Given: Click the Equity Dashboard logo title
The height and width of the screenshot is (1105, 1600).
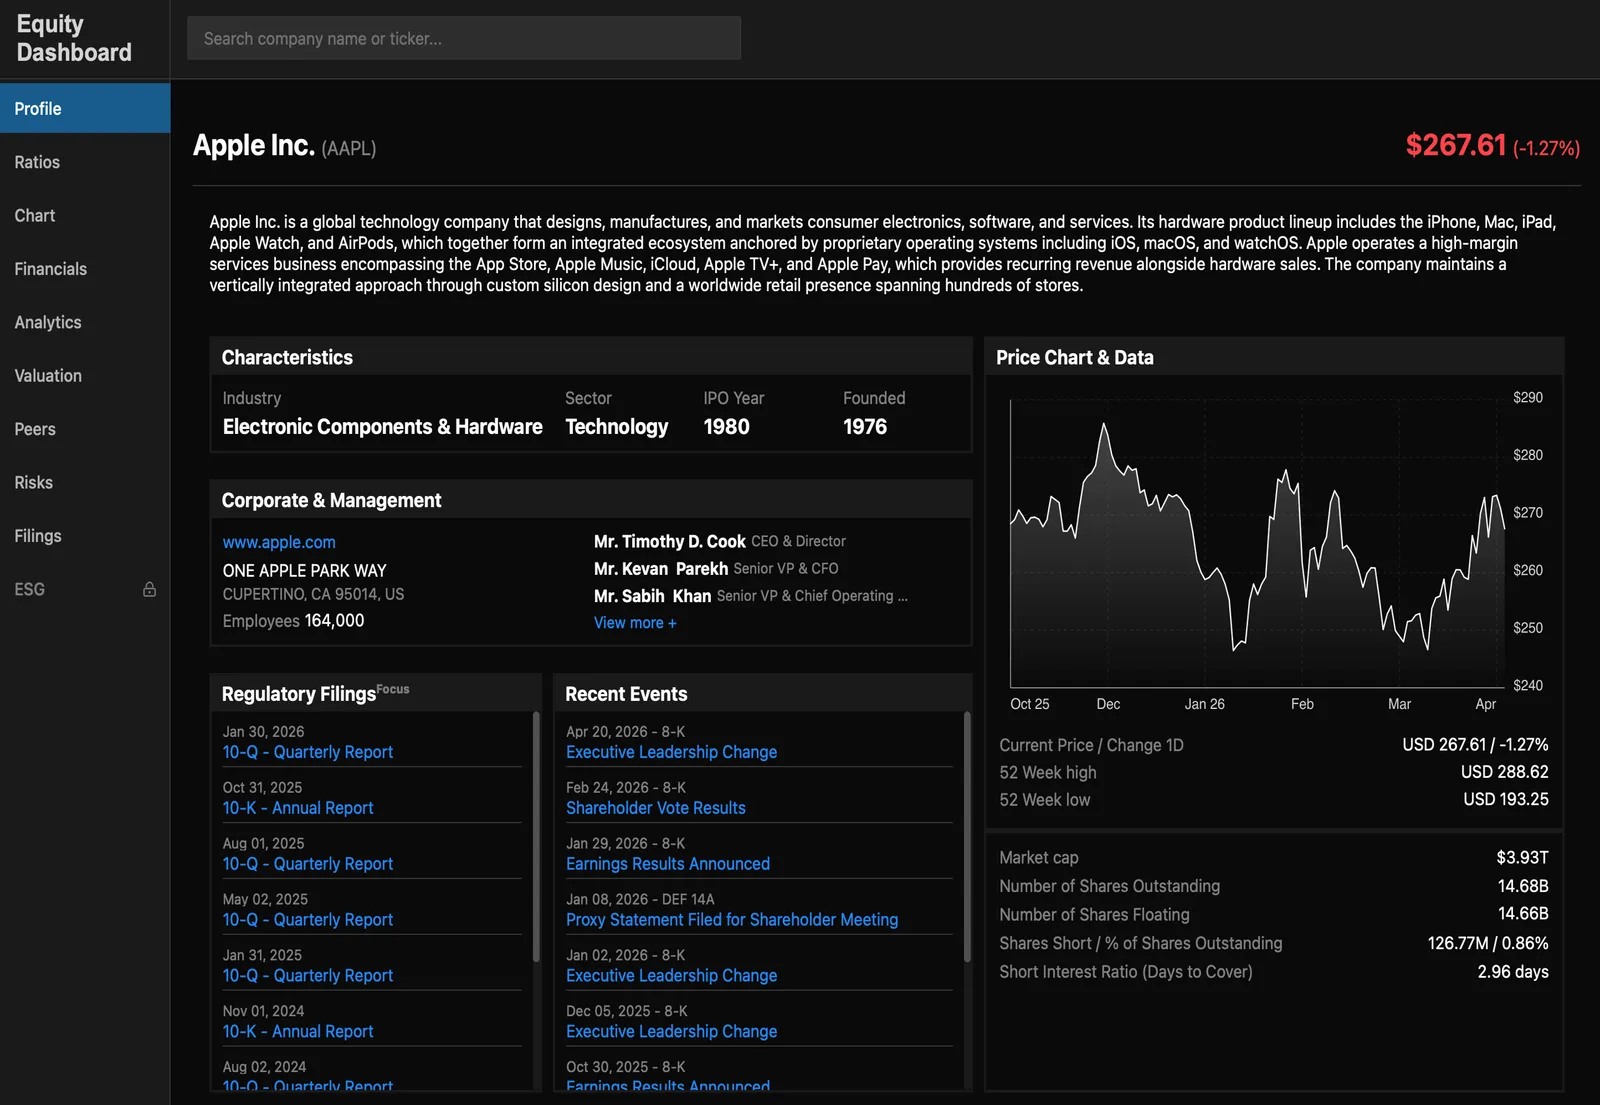Looking at the screenshot, I should pyautogui.click(x=74, y=38).
